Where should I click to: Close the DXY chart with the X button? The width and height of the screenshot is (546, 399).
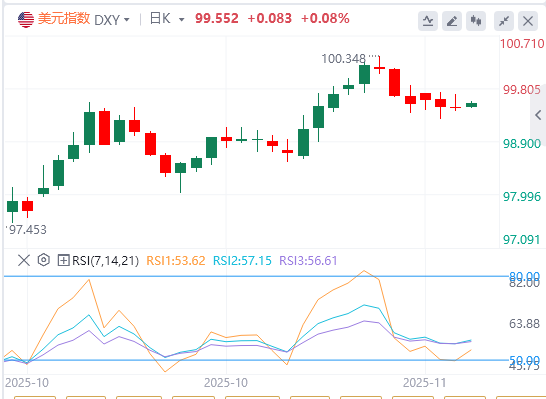[x=528, y=21]
